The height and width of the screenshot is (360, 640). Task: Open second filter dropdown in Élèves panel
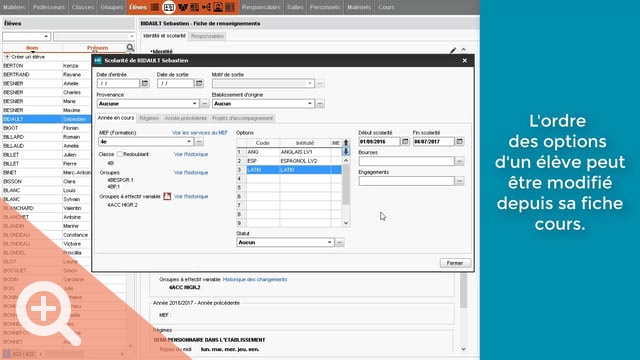(x=94, y=36)
